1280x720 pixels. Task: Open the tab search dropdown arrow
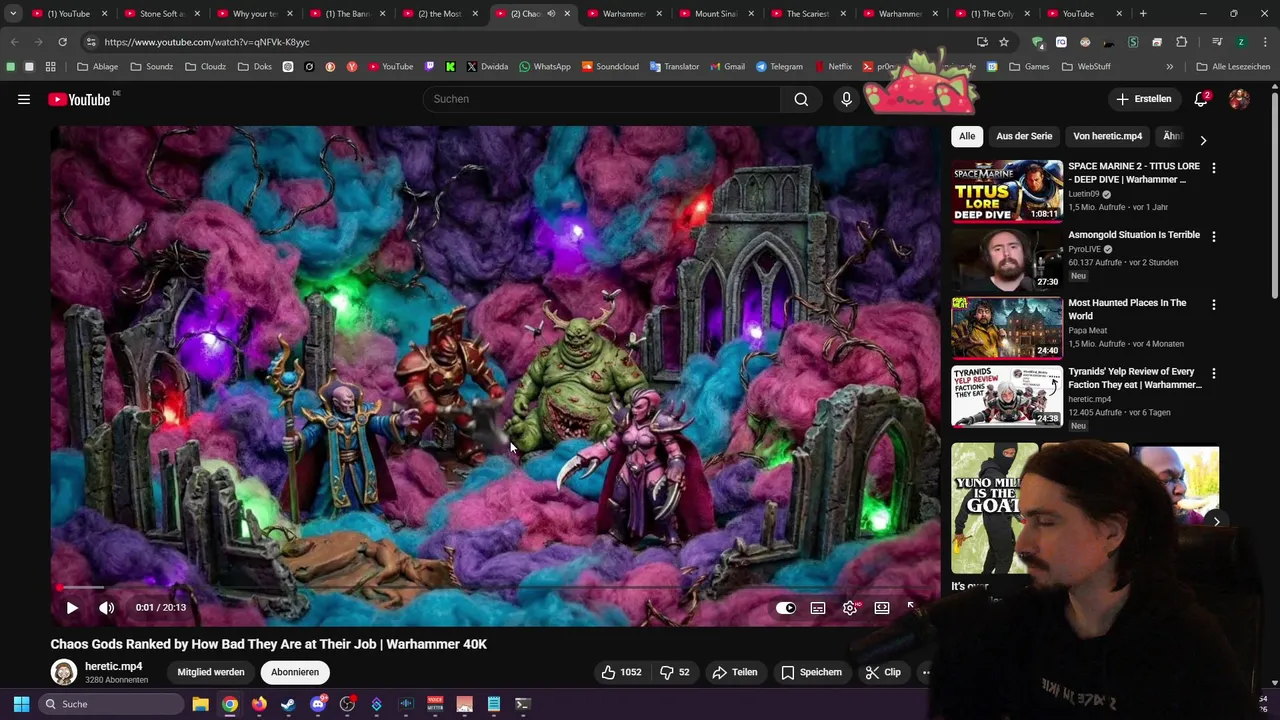(x=13, y=14)
